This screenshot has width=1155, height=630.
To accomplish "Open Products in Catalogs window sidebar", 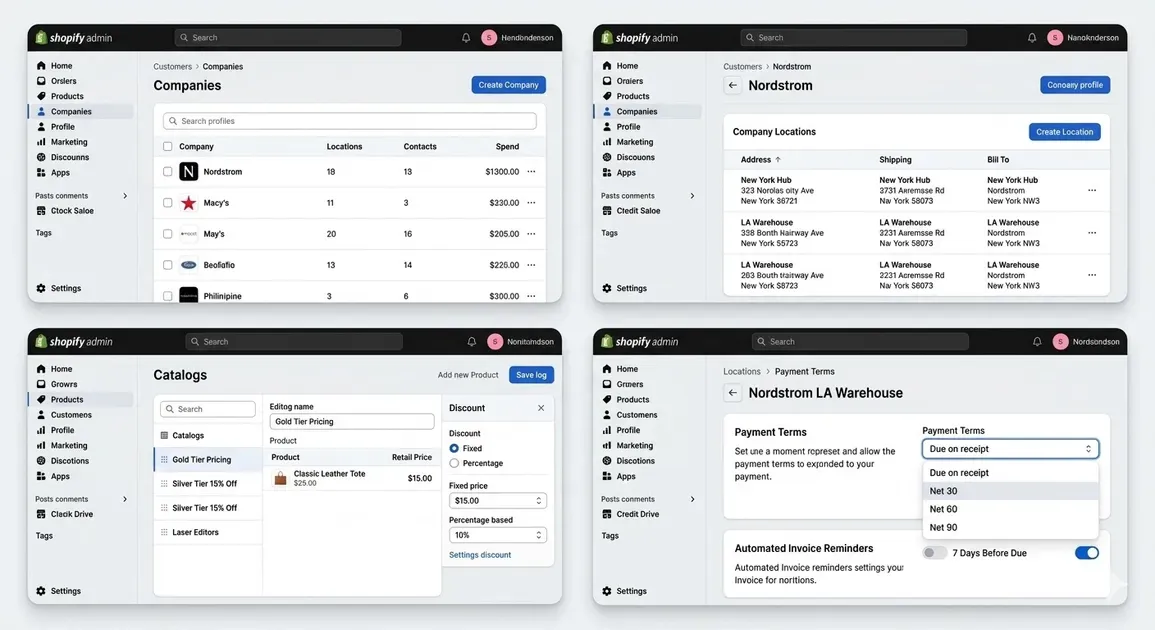I will pyautogui.click(x=81, y=399).
